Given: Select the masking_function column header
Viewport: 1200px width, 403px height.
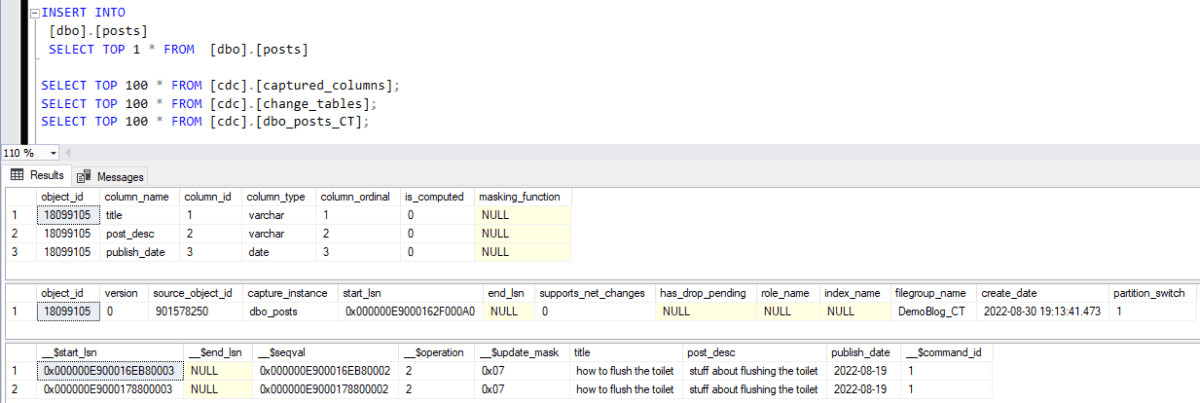Looking at the screenshot, I should point(519,197).
